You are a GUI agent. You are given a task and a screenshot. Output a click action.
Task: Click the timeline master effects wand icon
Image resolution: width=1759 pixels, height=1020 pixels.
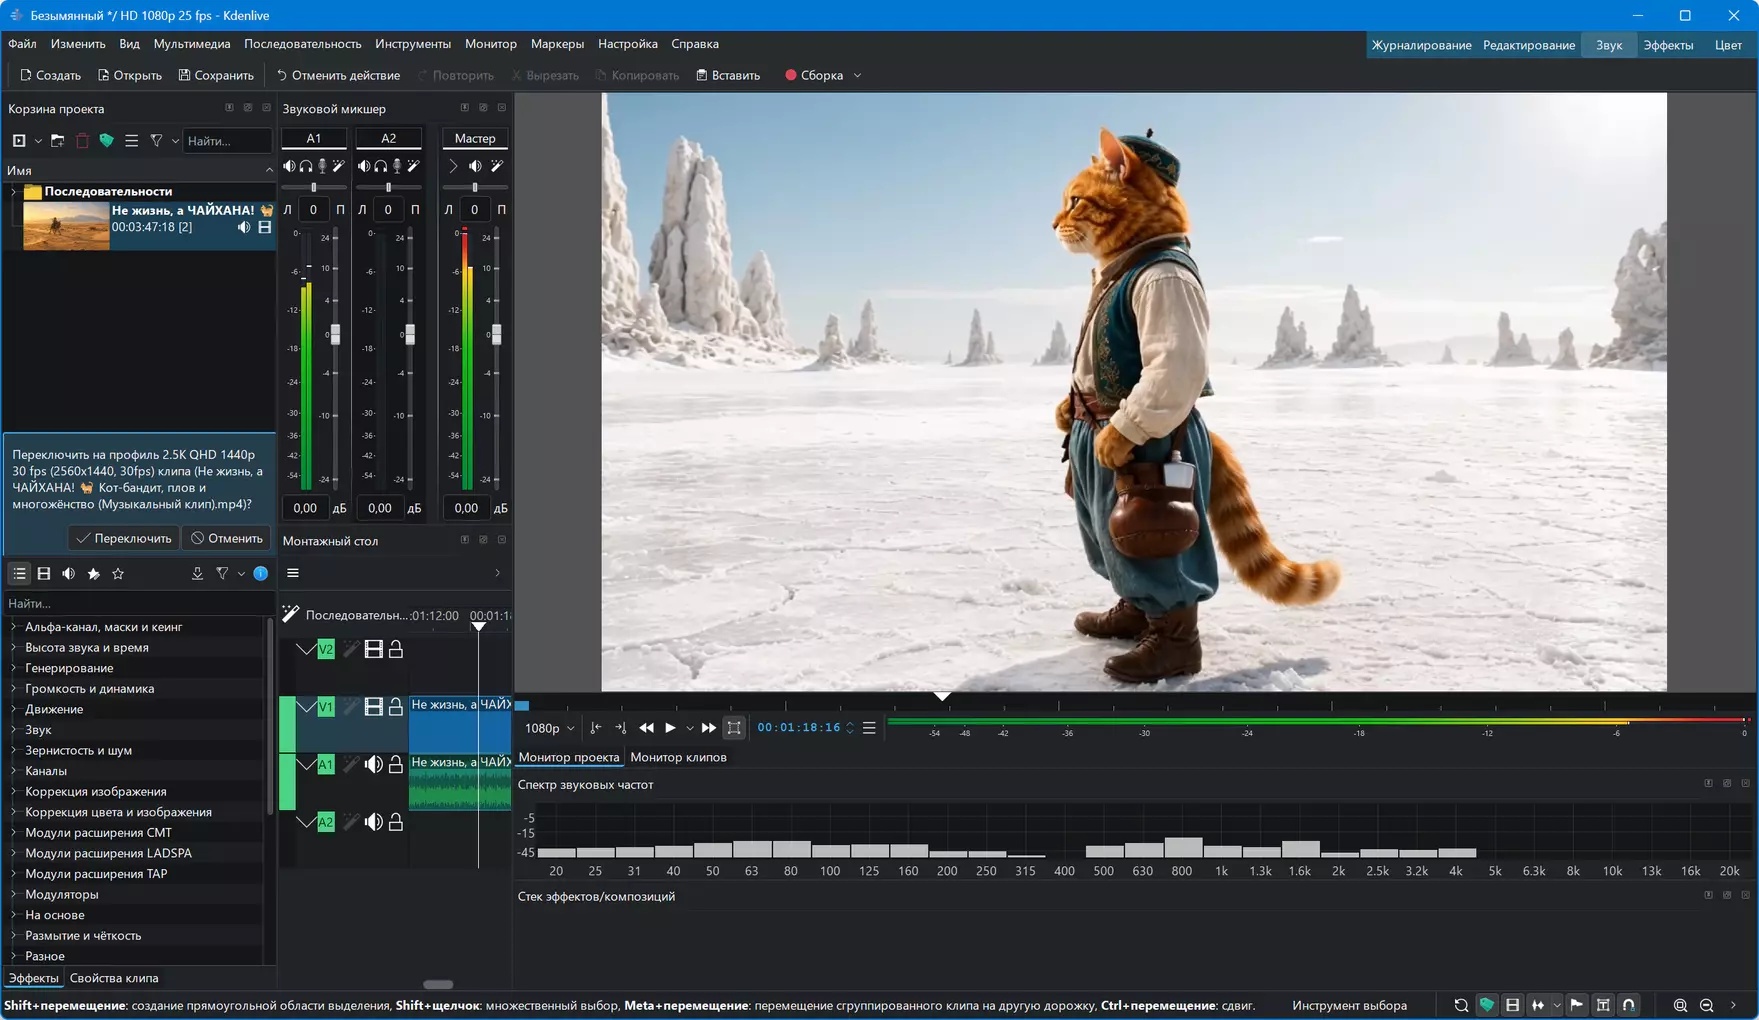point(291,614)
